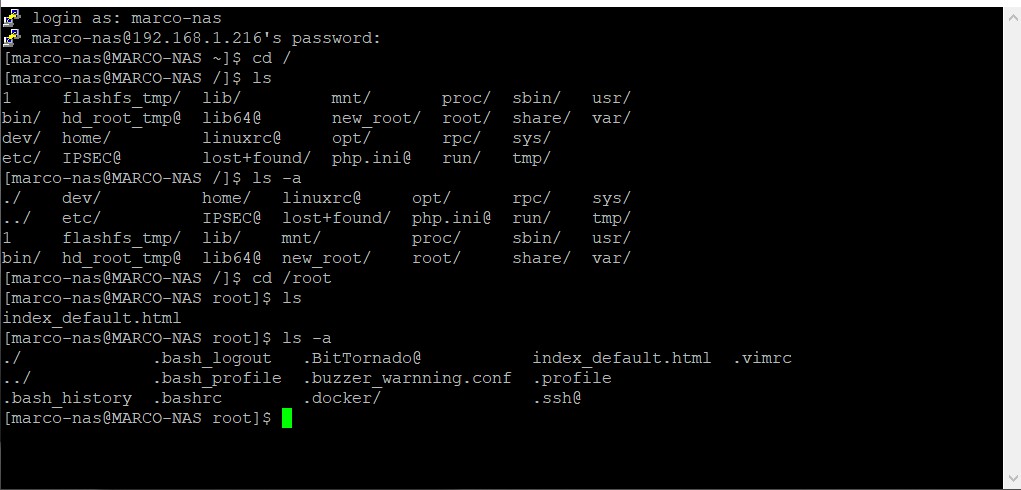Viewport: 1021px width, 490px height.
Task: Click the "login as: marco-nas" text
Action: 127,18
